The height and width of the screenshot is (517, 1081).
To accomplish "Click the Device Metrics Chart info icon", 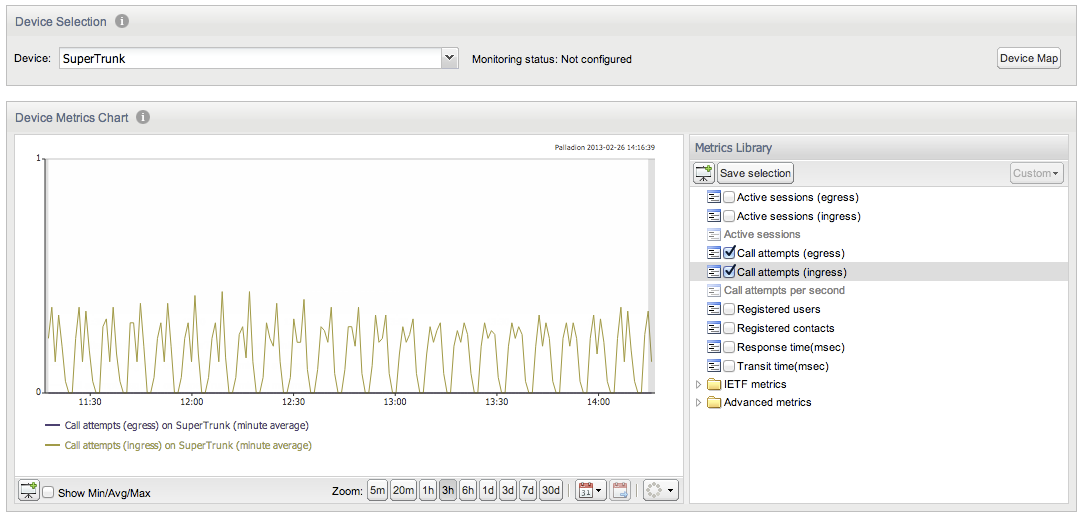I will coord(143,117).
